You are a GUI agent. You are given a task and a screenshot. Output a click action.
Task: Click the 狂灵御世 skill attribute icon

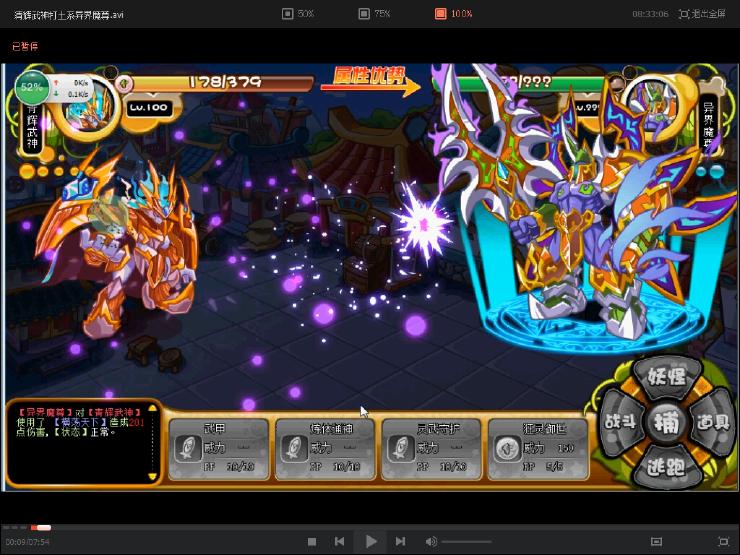point(507,449)
